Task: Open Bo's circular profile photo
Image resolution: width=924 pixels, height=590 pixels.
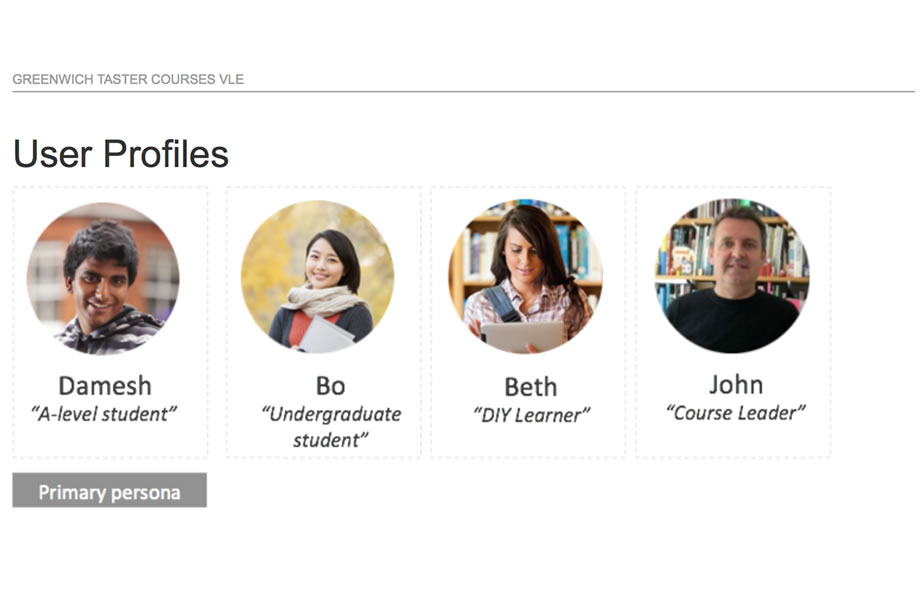Action: coord(317,277)
